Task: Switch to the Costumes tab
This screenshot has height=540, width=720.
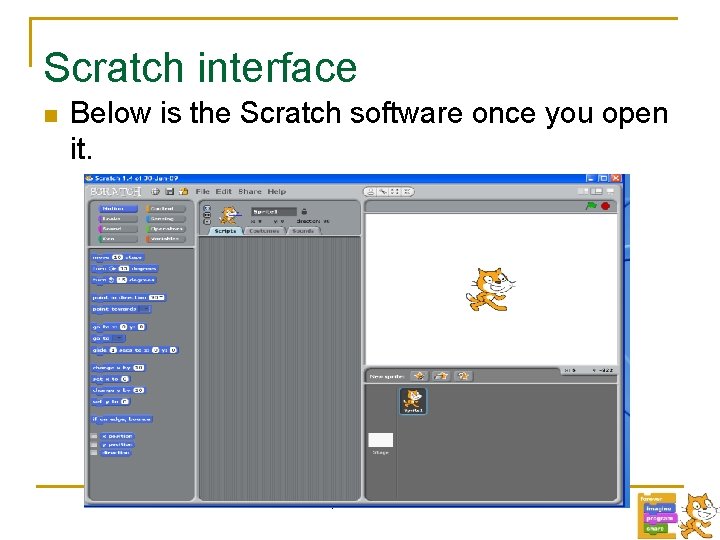Action: [264, 231]
